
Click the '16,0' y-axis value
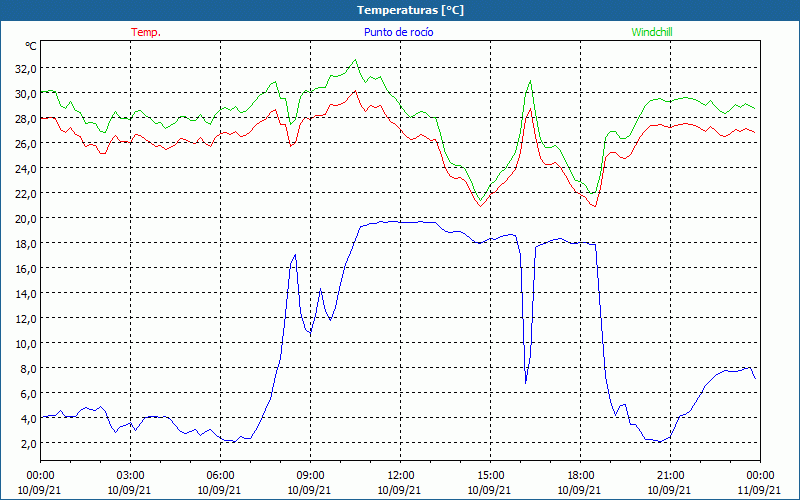(x=26, y=268)
